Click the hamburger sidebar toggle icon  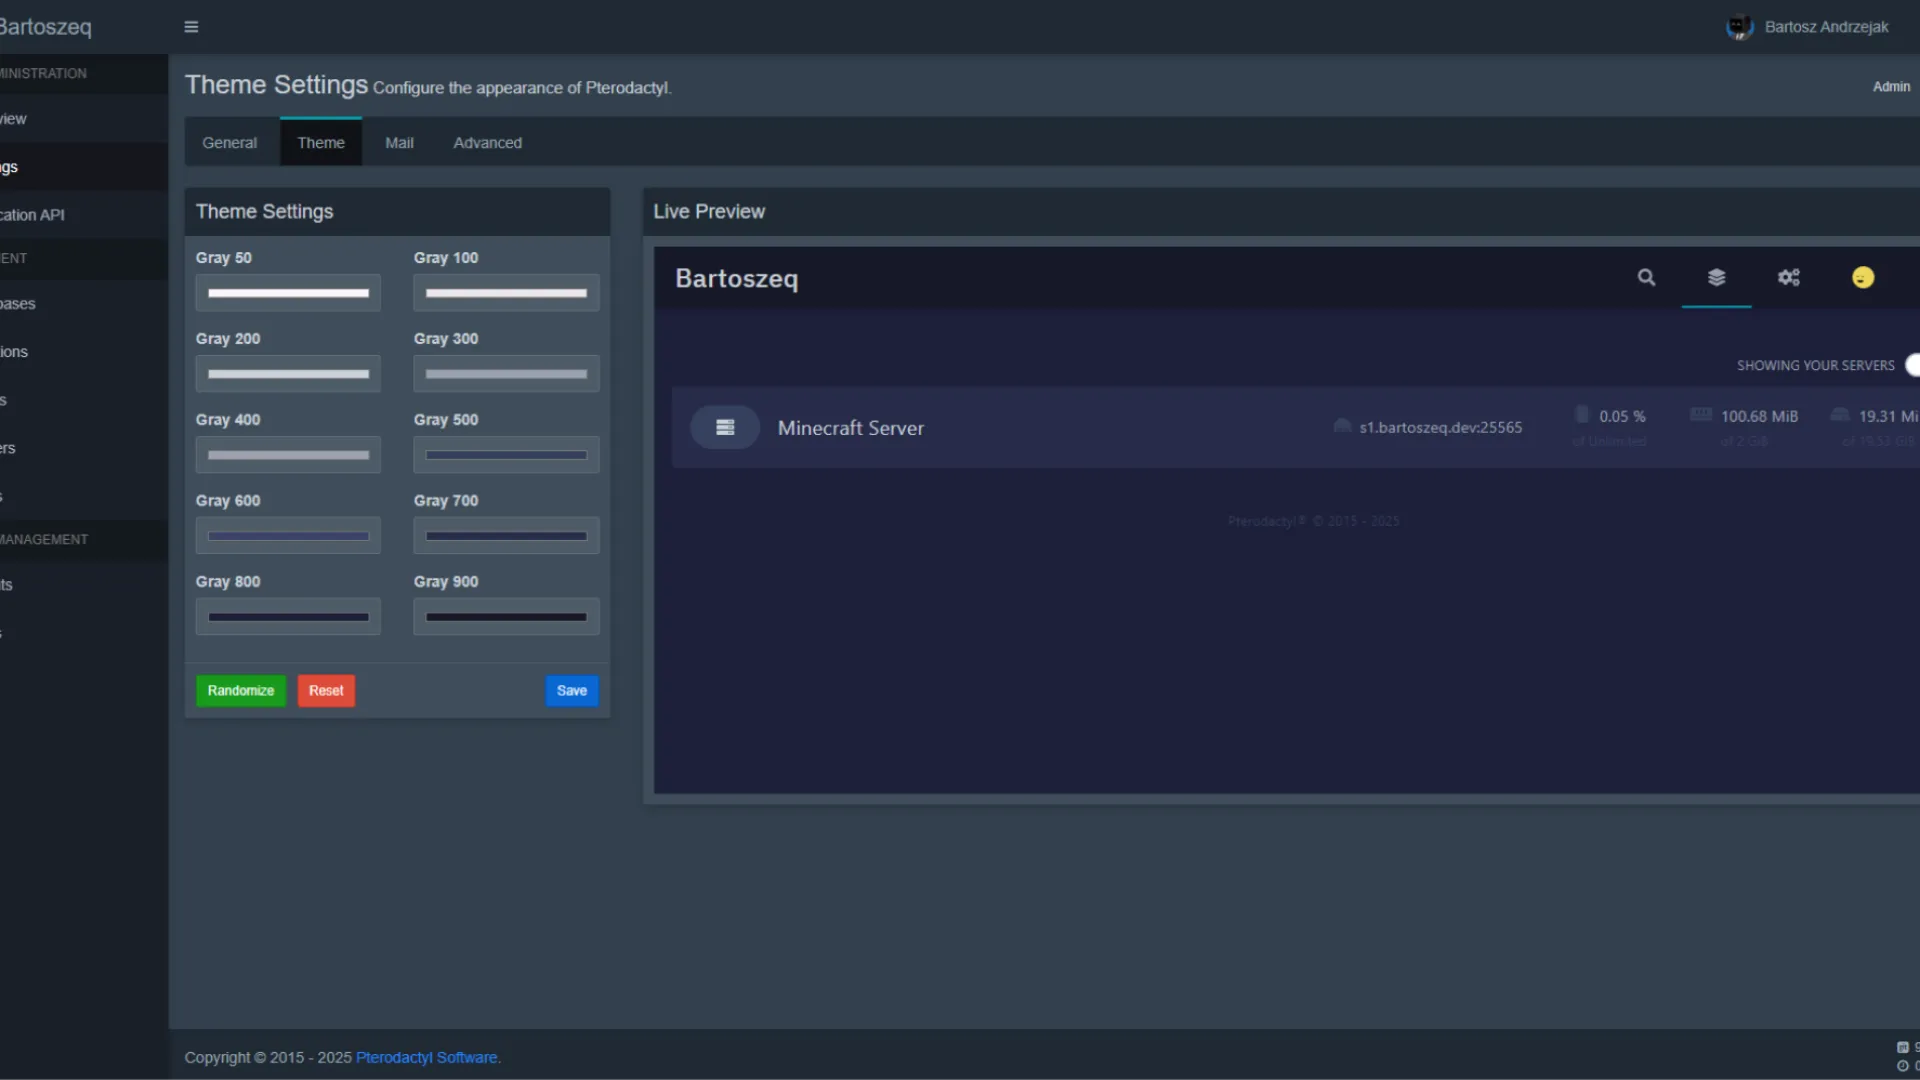point(191,27)
